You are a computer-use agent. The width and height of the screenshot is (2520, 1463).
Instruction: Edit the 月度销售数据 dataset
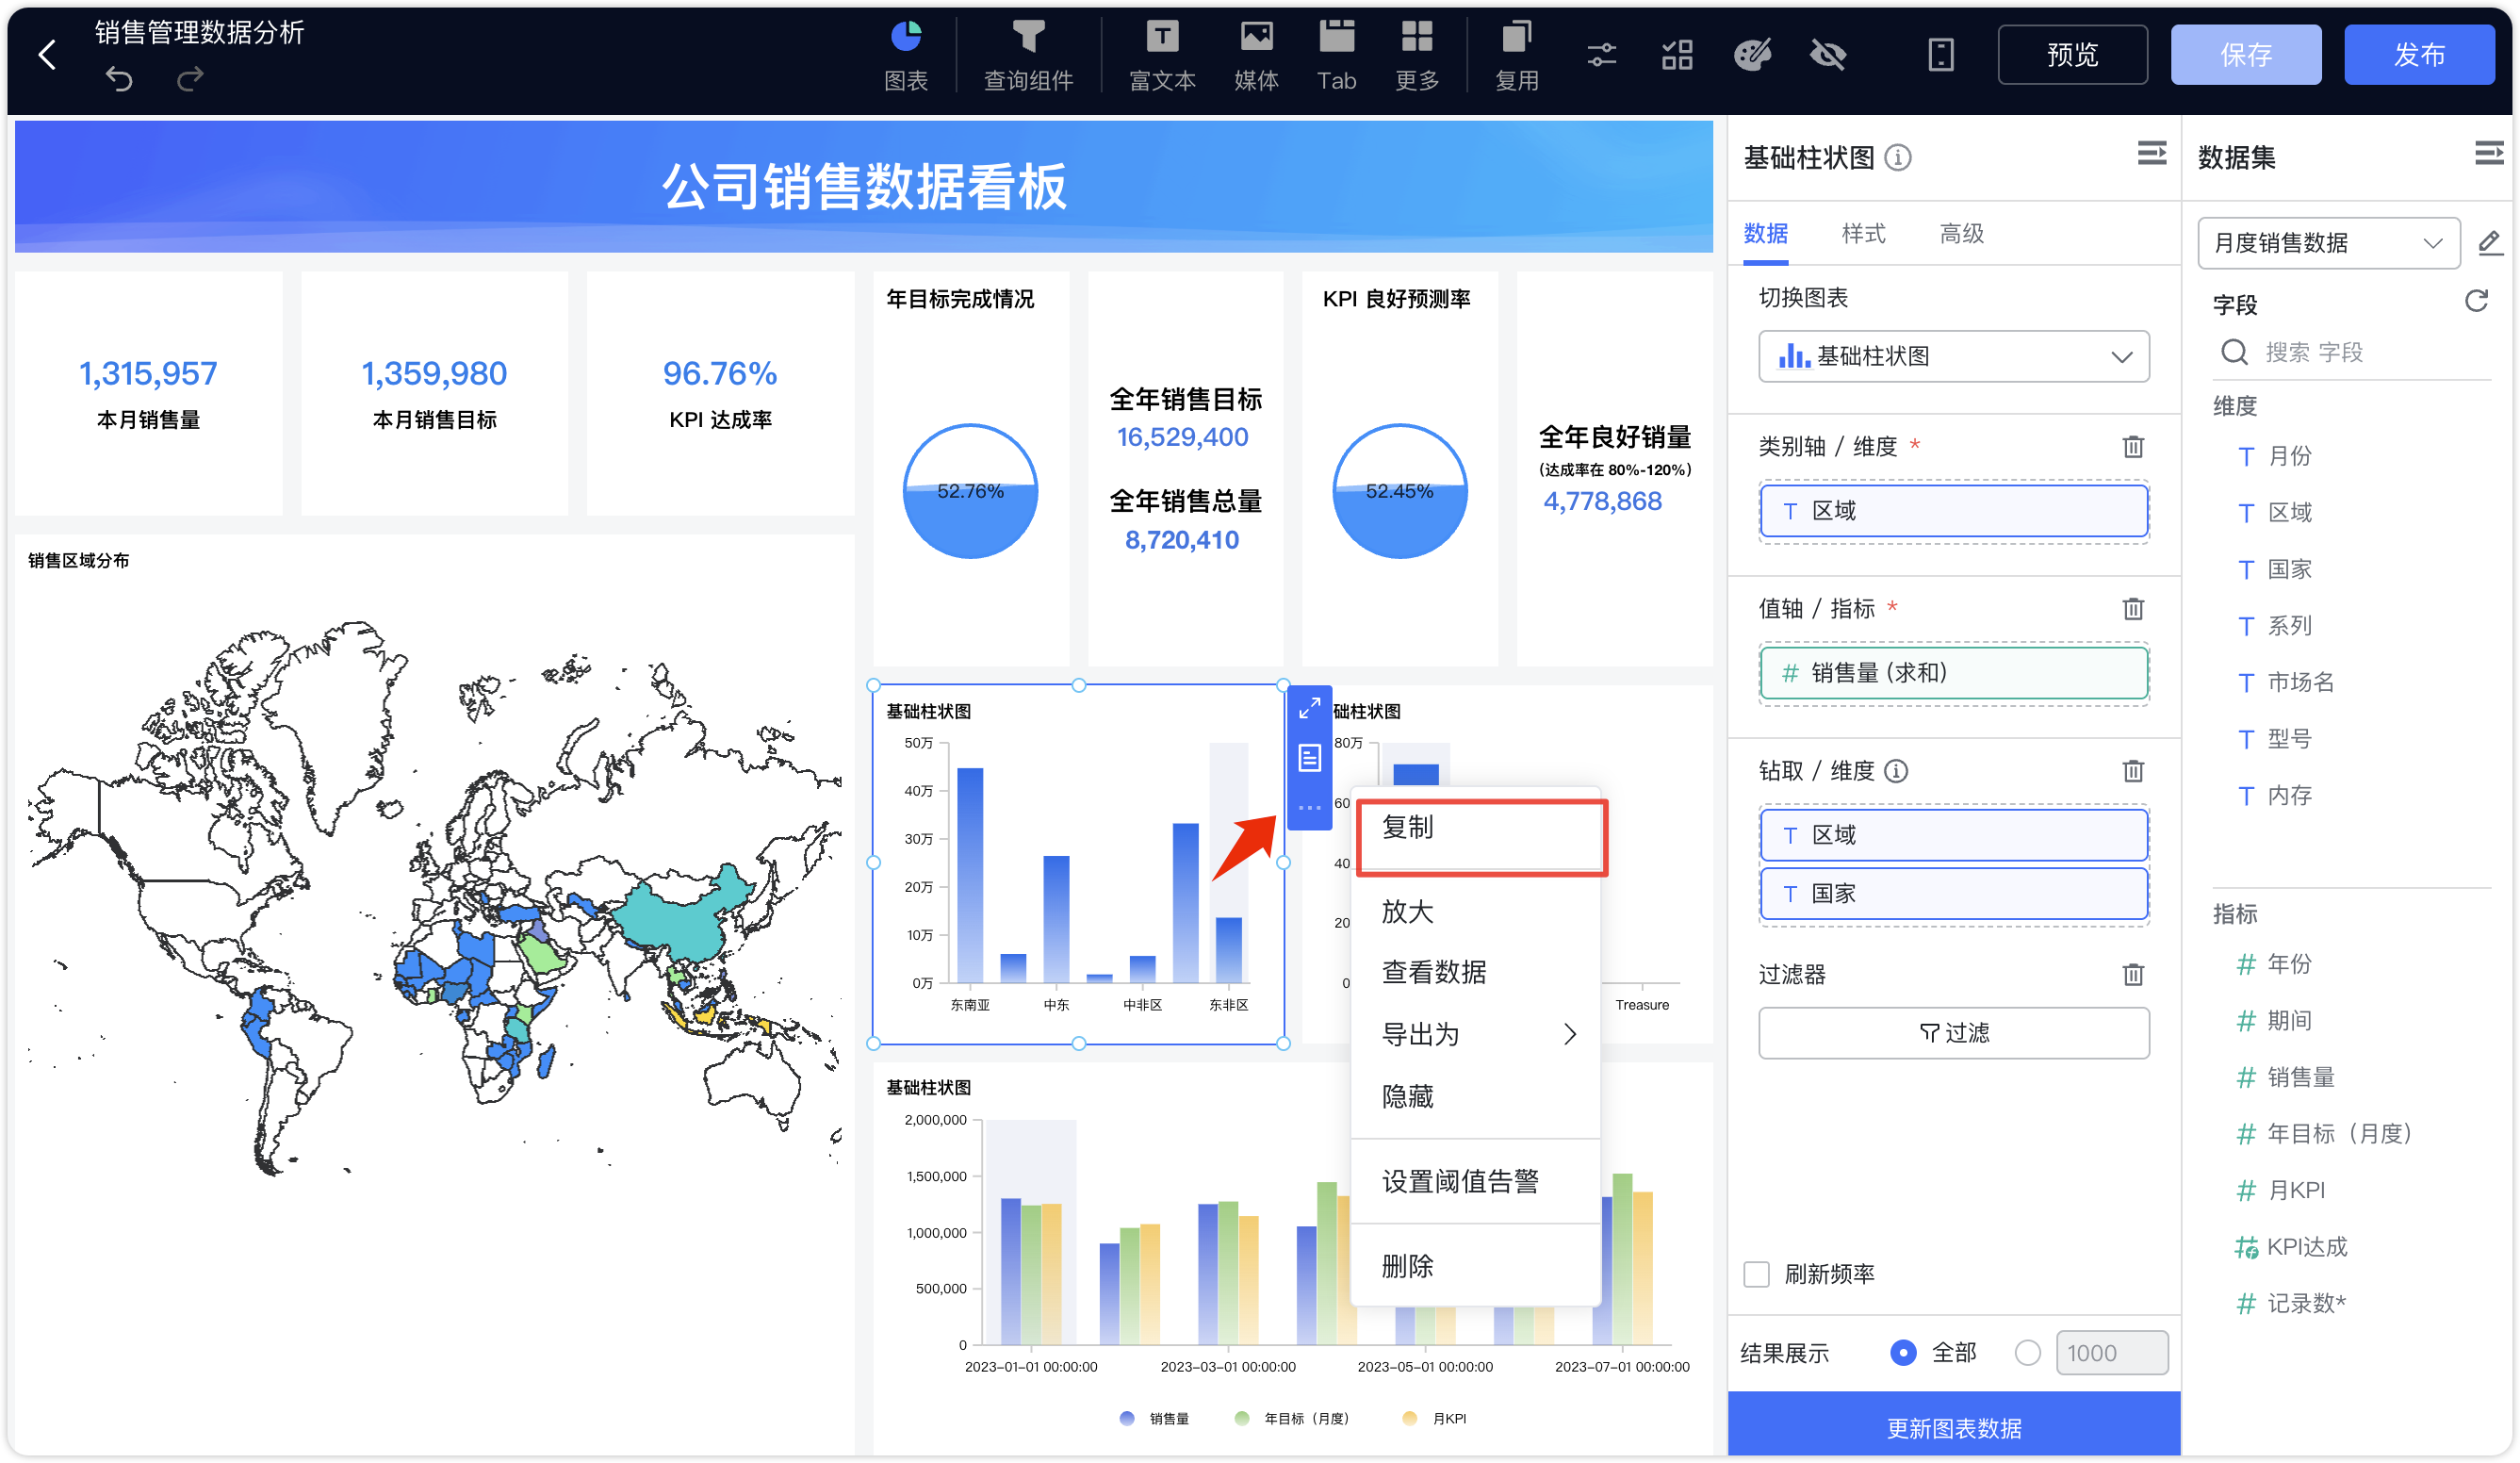pos(2489,243)
